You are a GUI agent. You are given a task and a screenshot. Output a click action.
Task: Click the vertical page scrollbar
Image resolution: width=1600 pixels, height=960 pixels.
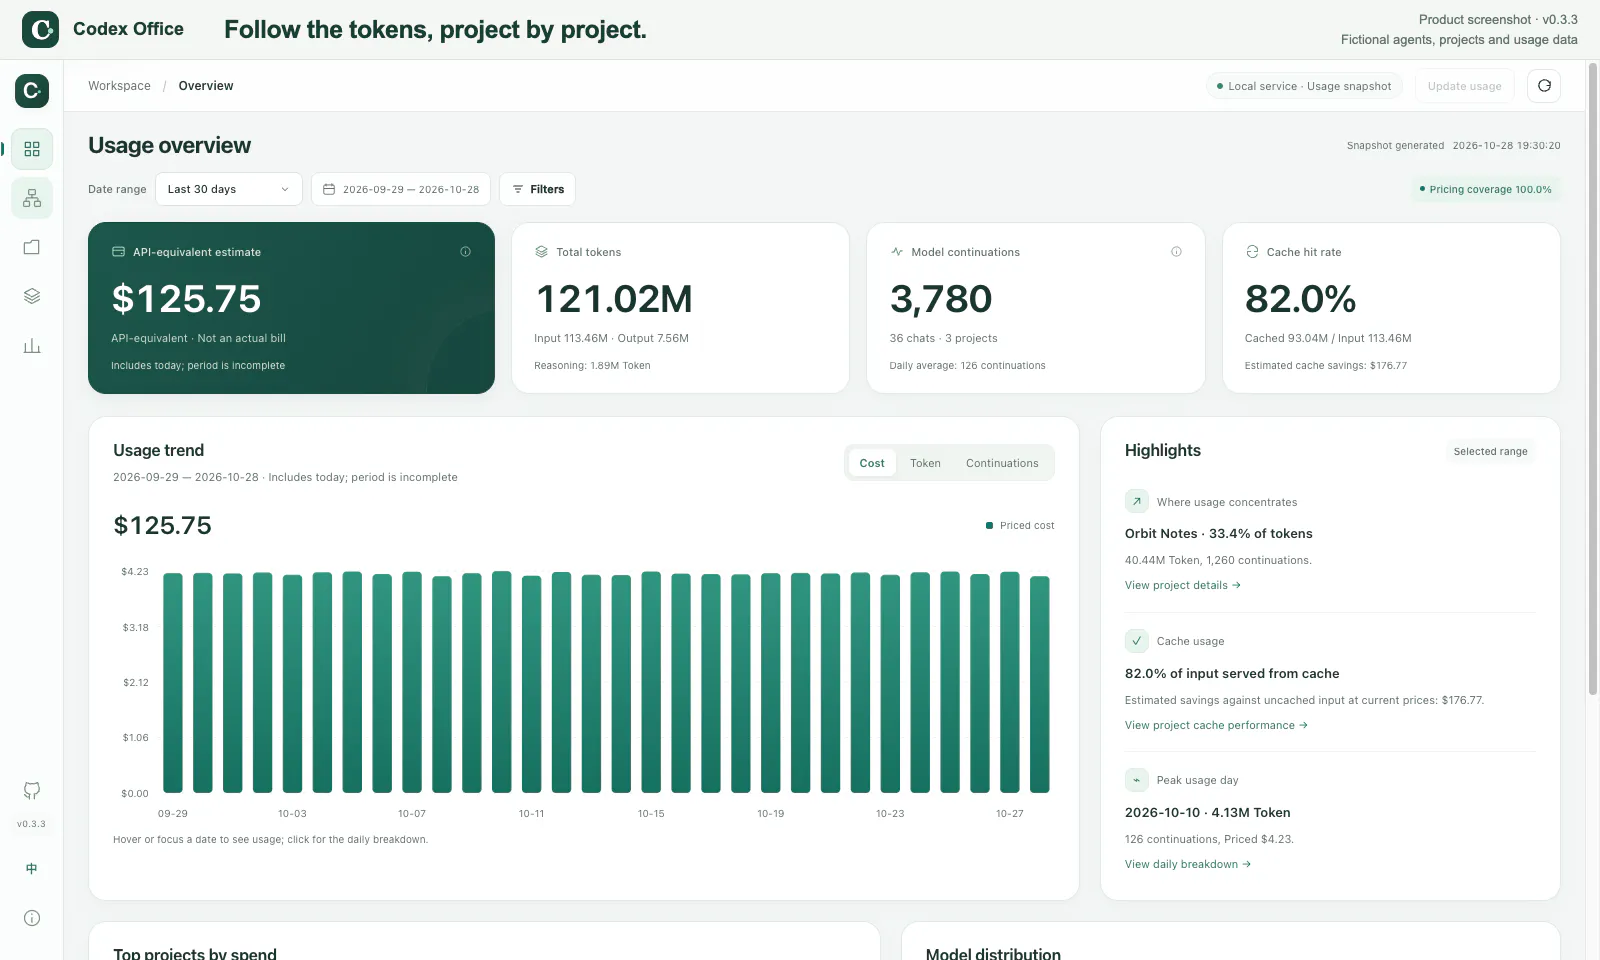pyautogui.click(x=1593, y=380)
